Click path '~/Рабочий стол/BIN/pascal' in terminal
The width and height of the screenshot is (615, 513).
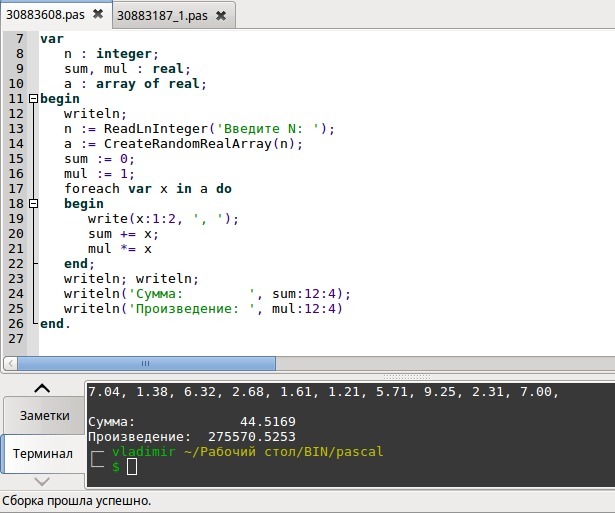[x=284, y=451]
